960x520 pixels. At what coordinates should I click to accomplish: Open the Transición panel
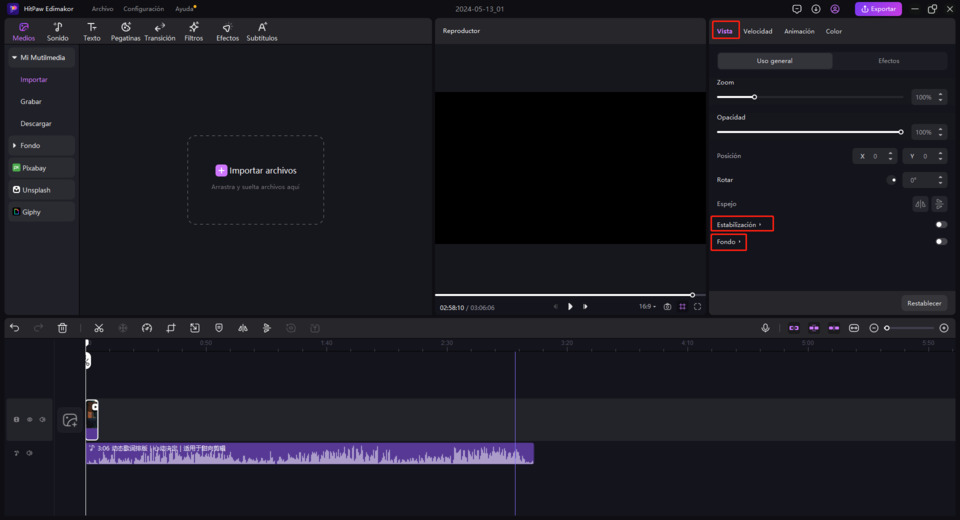160,31
